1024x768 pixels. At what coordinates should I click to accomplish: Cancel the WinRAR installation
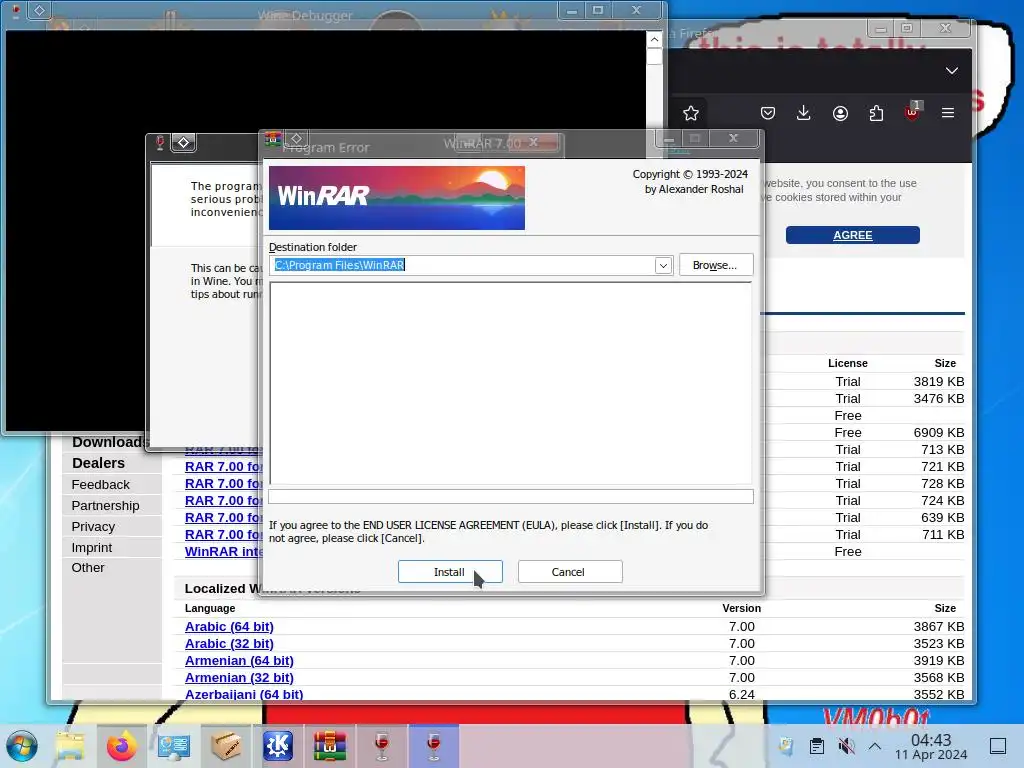point(569,571)
